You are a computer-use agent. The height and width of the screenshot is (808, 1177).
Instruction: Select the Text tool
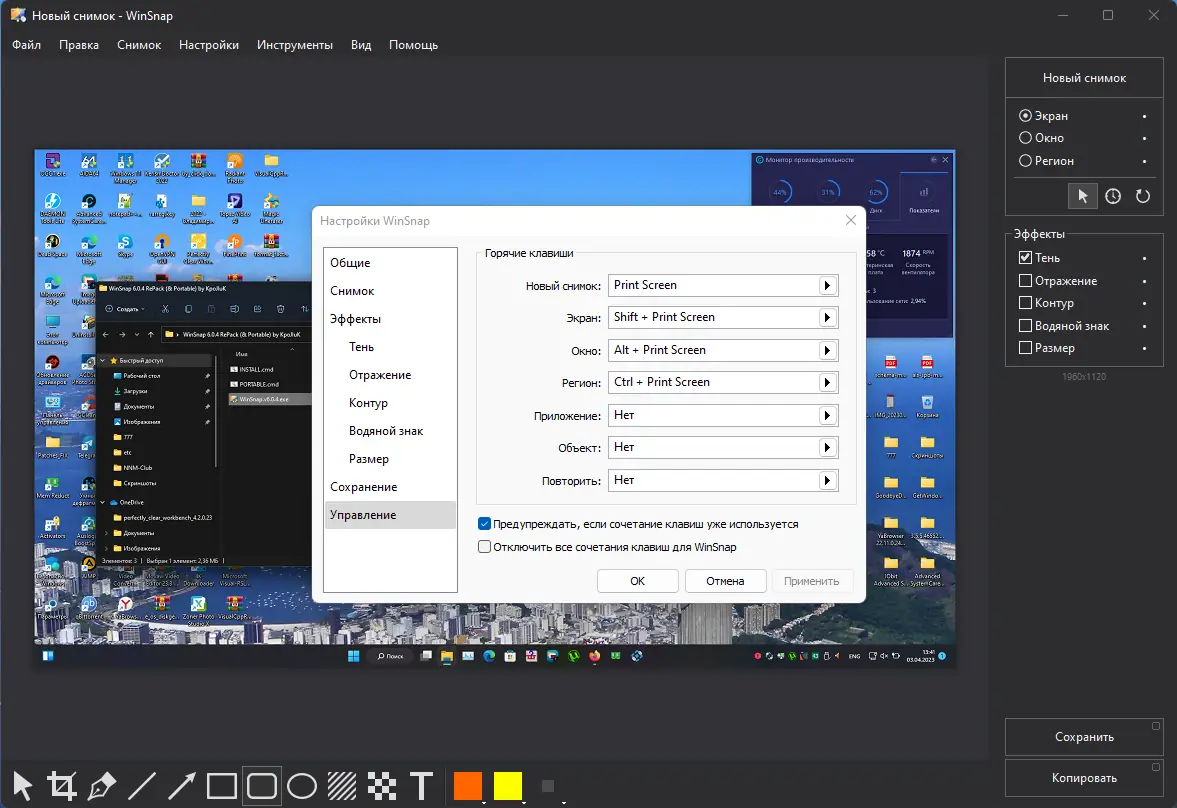point(421,786)
